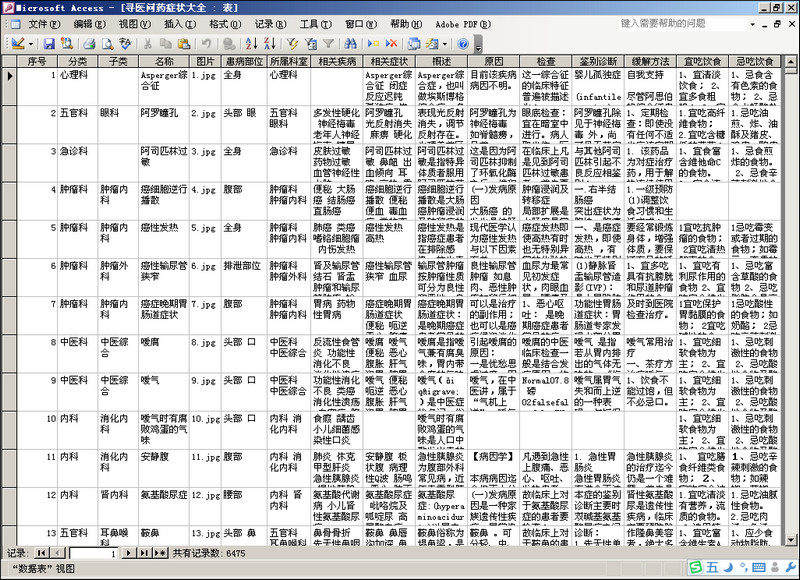This screenshot has width=800, height=580.
Task: Open Find with the binoculars icon
Action: 351,44
